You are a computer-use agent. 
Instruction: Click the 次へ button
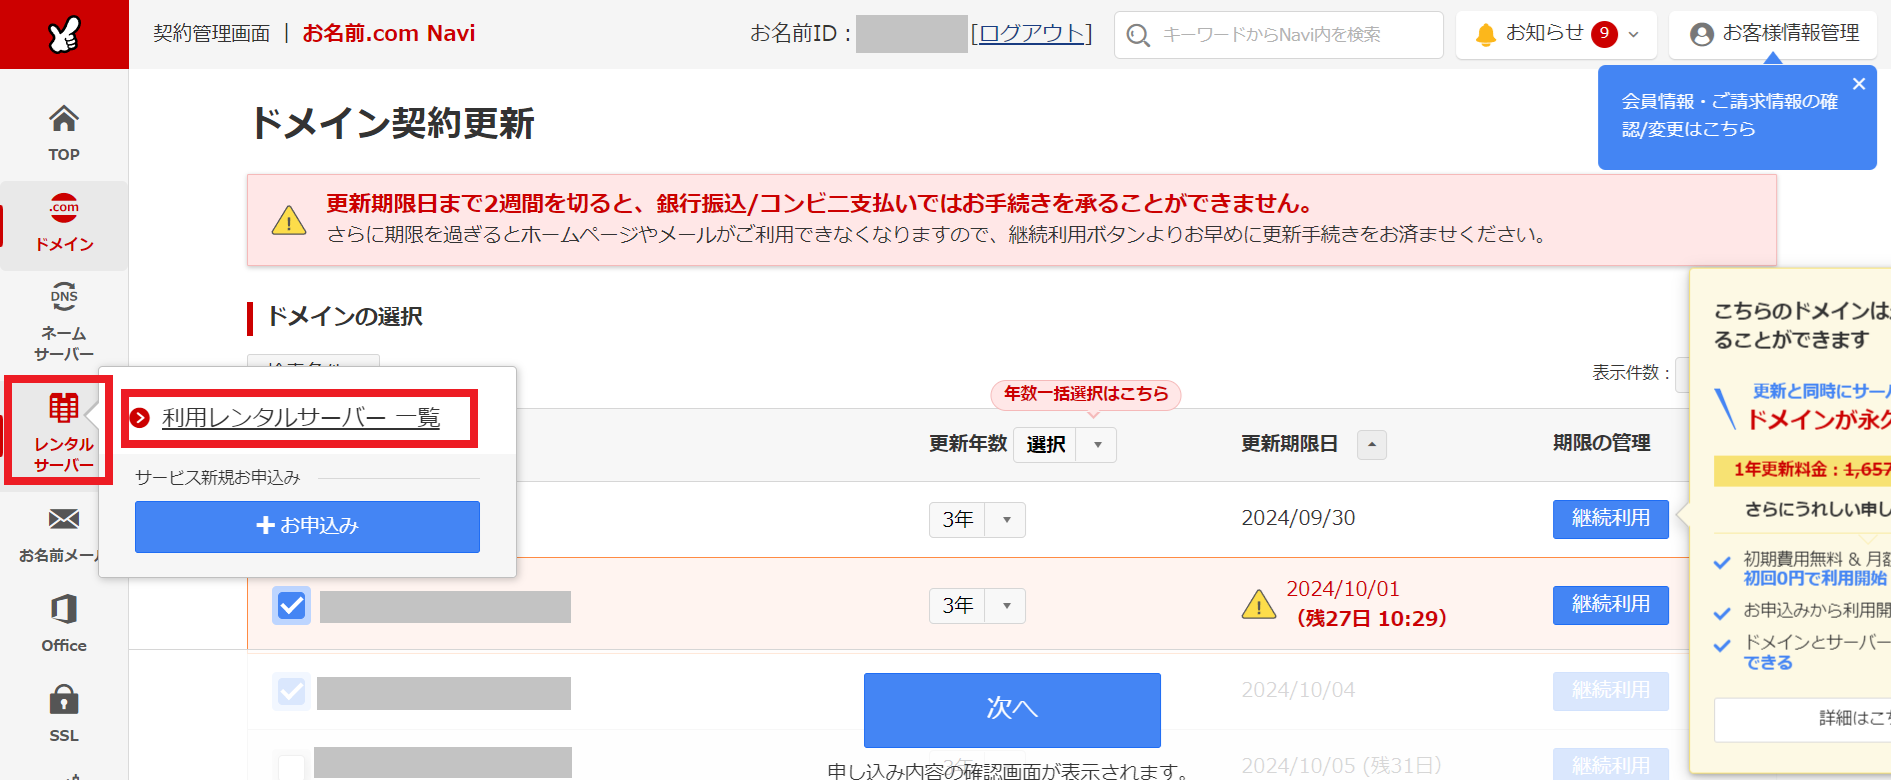1012,709
